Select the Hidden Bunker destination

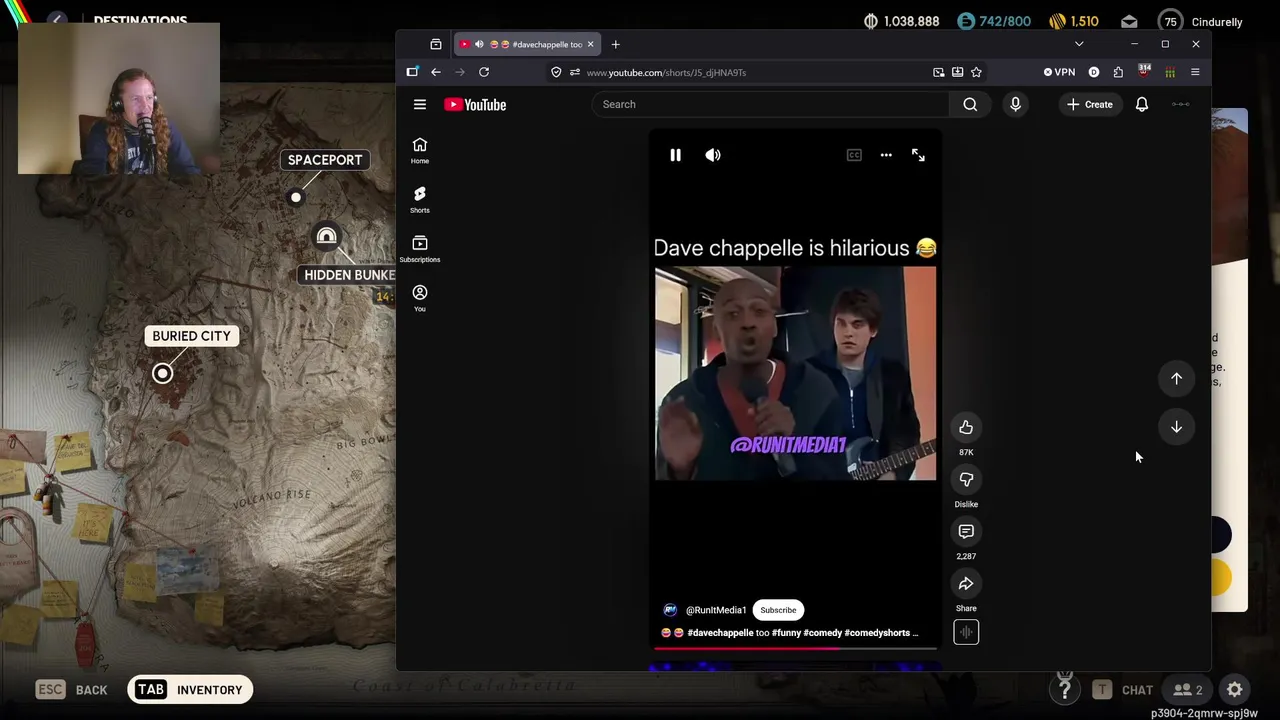pos(349,275)
